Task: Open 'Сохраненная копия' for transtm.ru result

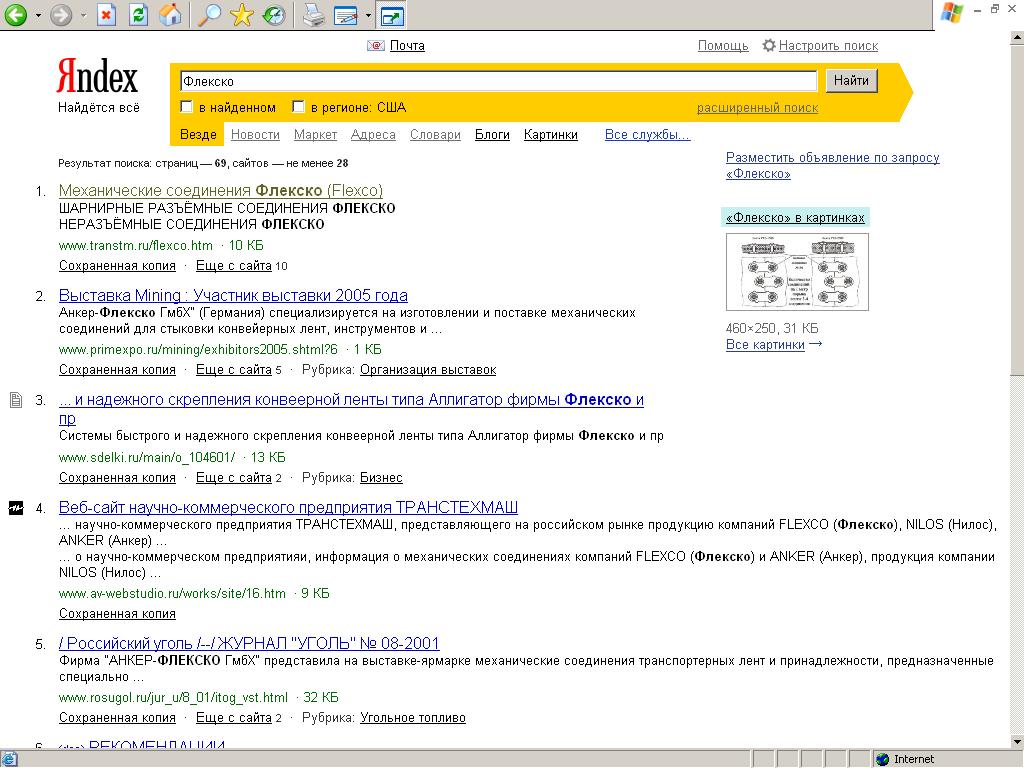Action: pyautogui.click(x=117, y=266)
